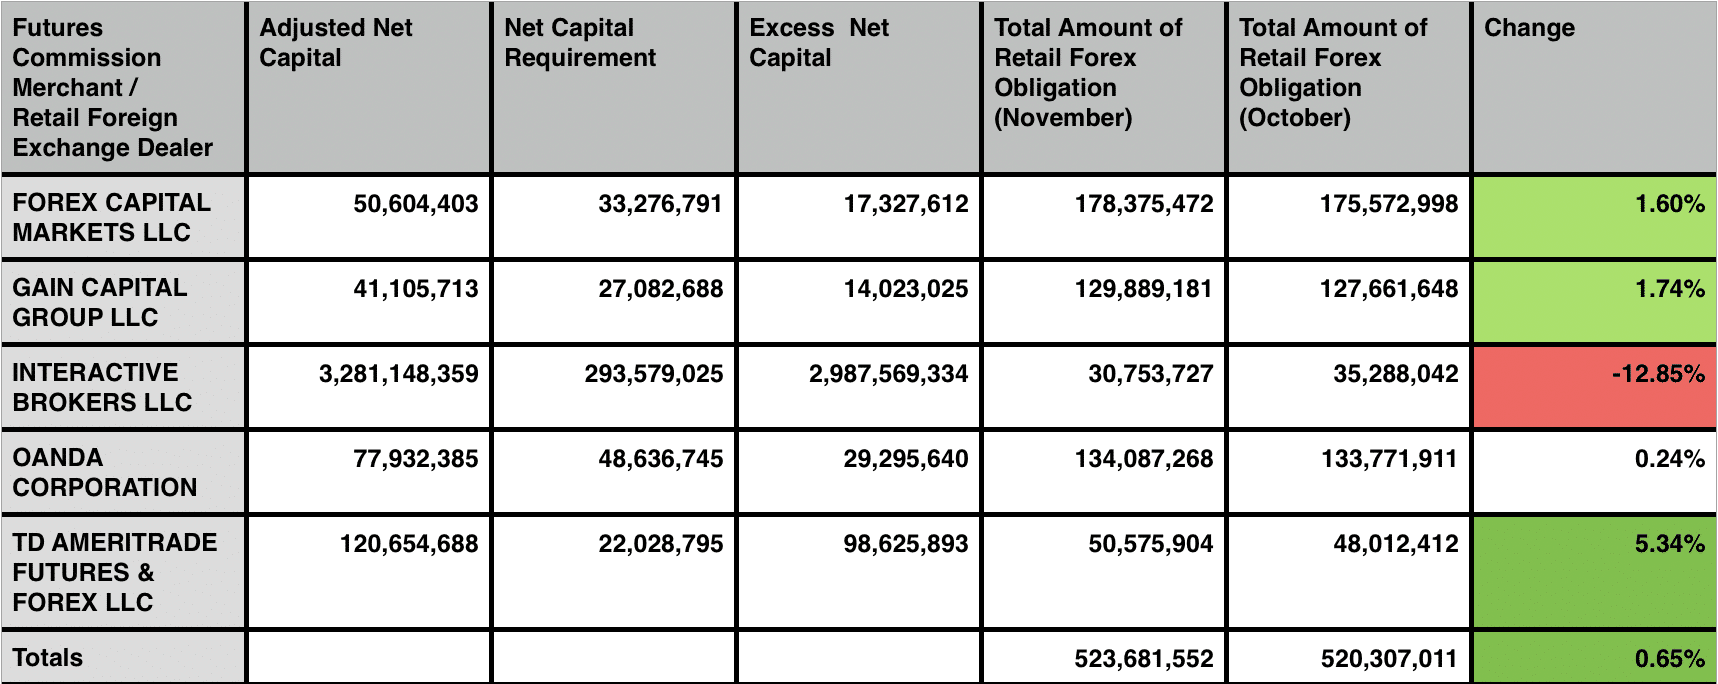Click the 3,281,148,359 adjusted net capital value
1718x684 pixels.
point(398,374)
